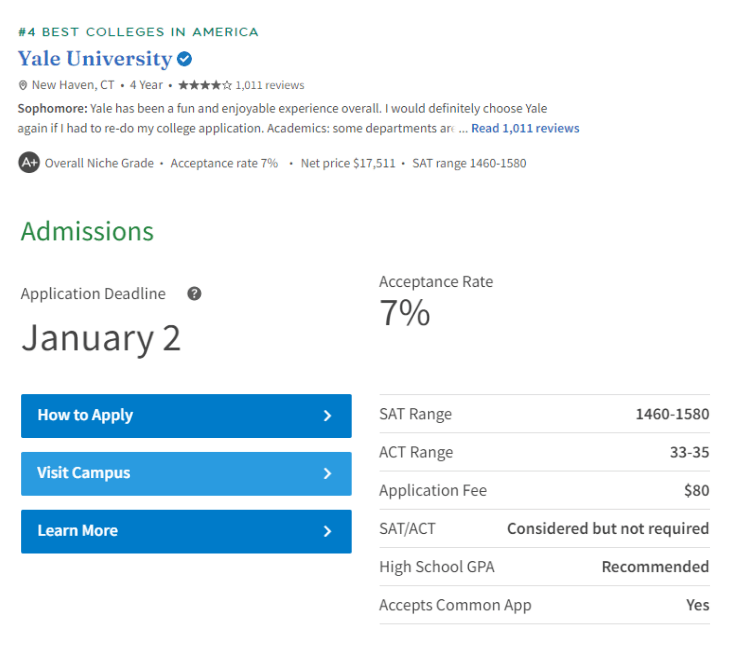This screenshot has height=647, width=734.
Task: Click the Acceptance rate 7% summary text
Action: click(x=224, y=163)
